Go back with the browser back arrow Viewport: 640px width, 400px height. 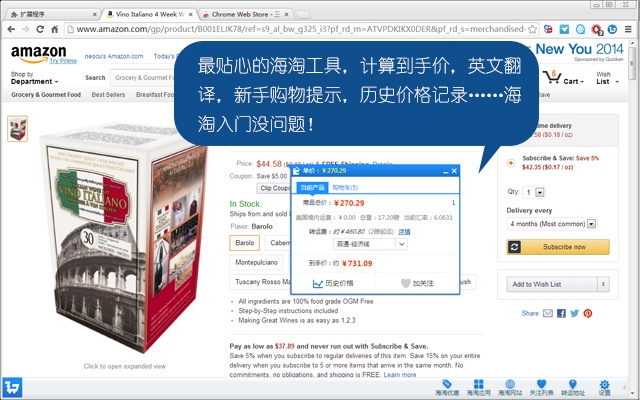(x=11, y=29)
